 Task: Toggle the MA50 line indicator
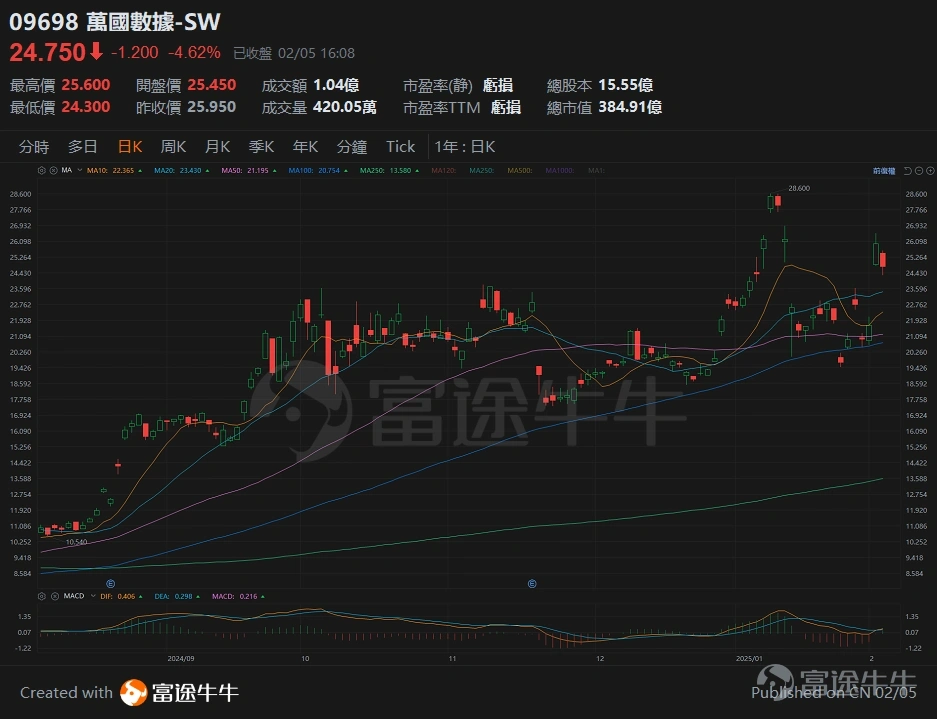point(249,170)
